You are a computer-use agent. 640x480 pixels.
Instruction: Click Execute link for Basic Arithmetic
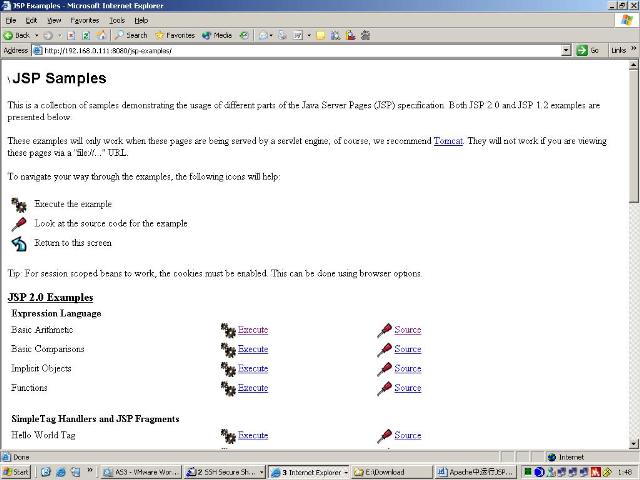point(253,330)
